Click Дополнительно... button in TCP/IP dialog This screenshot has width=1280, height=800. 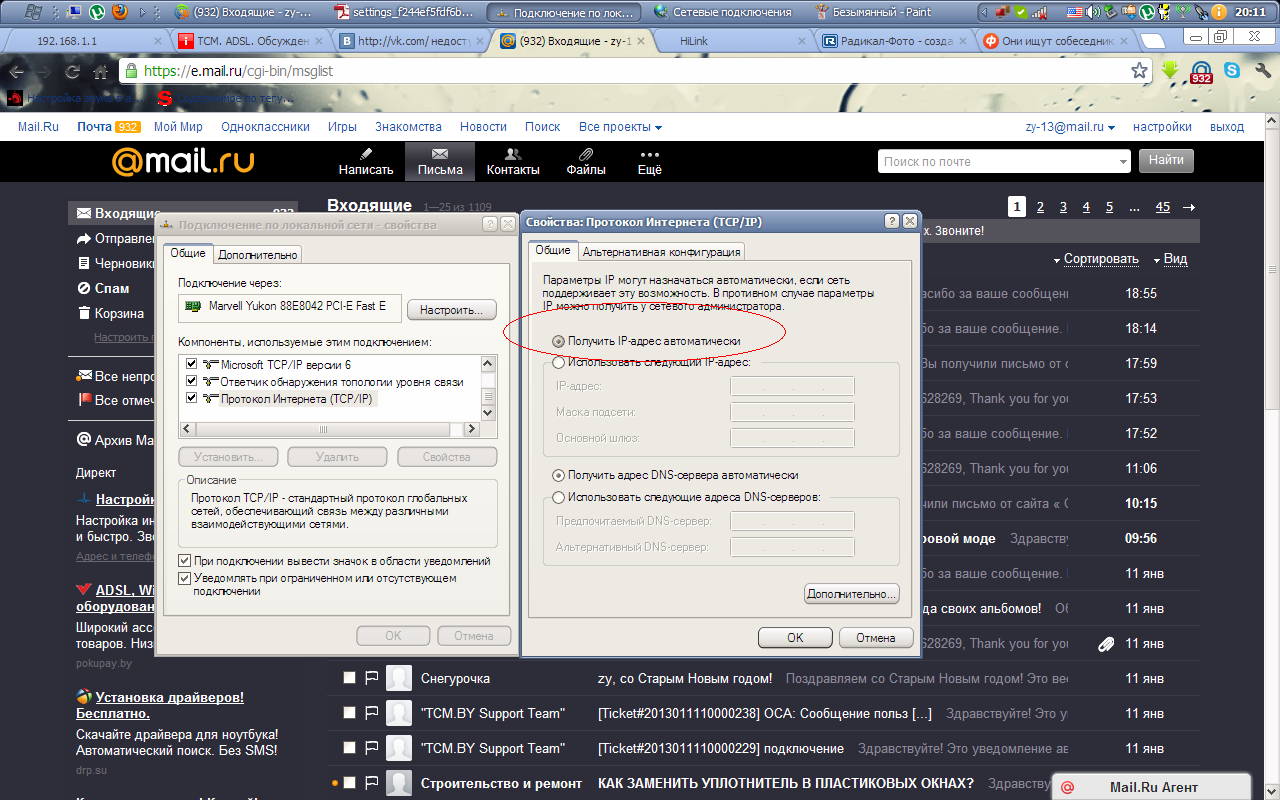[852, 593]
